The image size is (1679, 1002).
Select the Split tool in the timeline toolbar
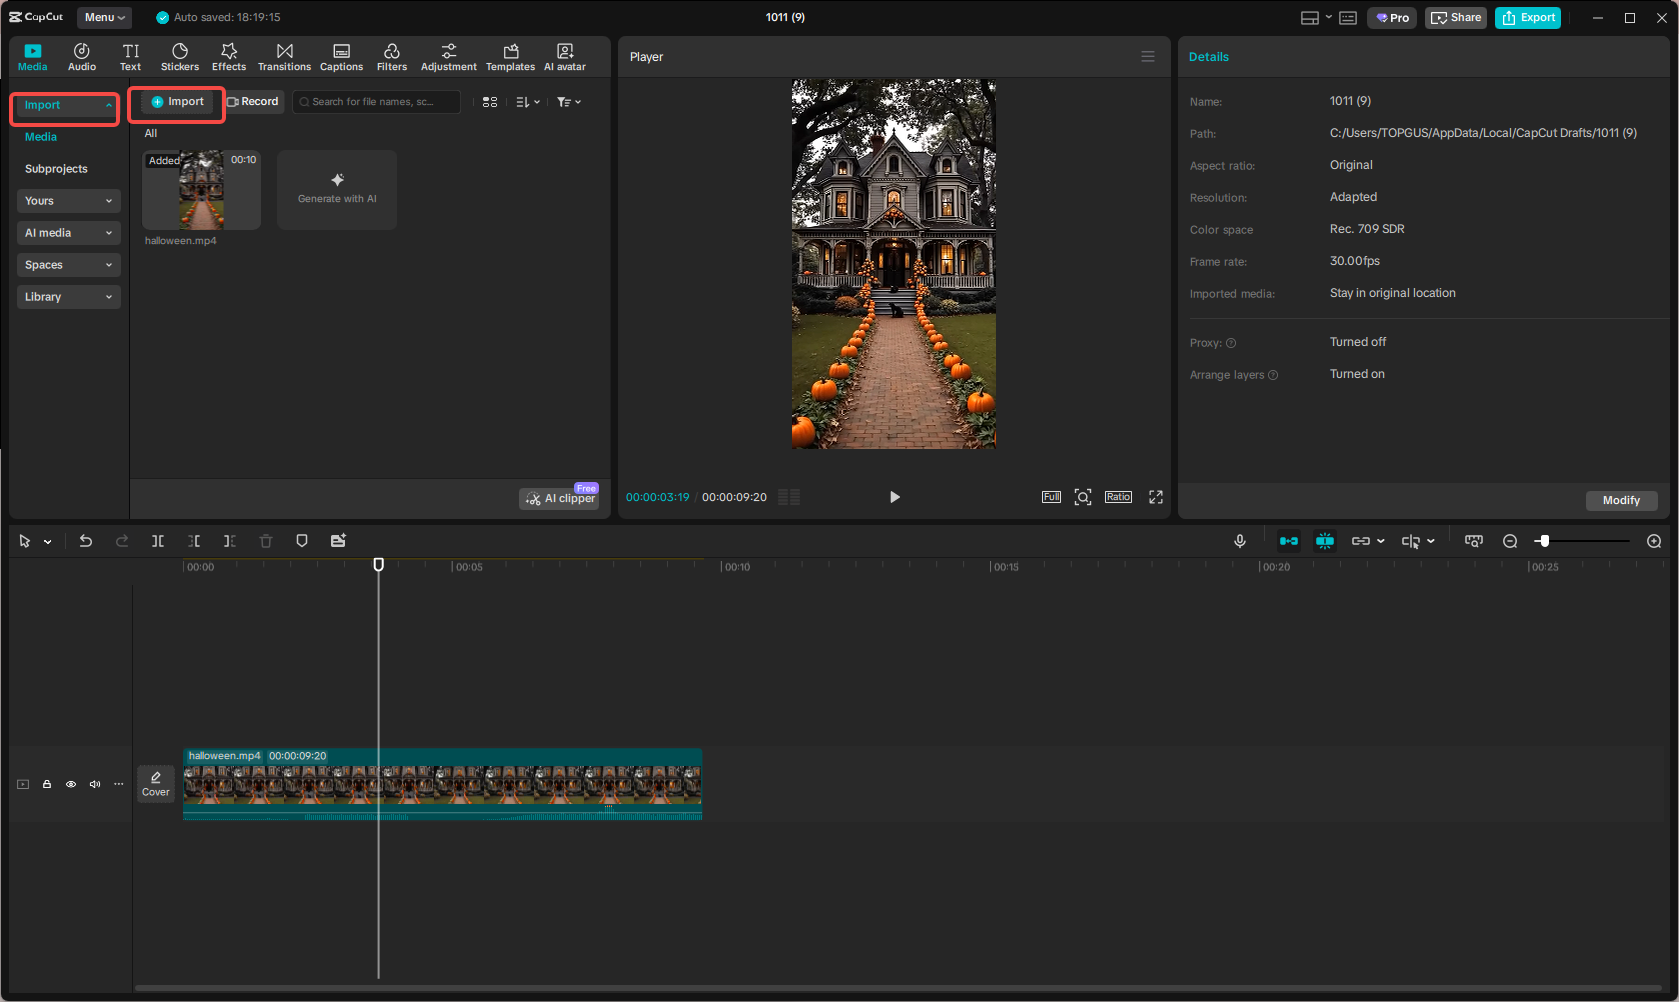(x=158, y=540)
